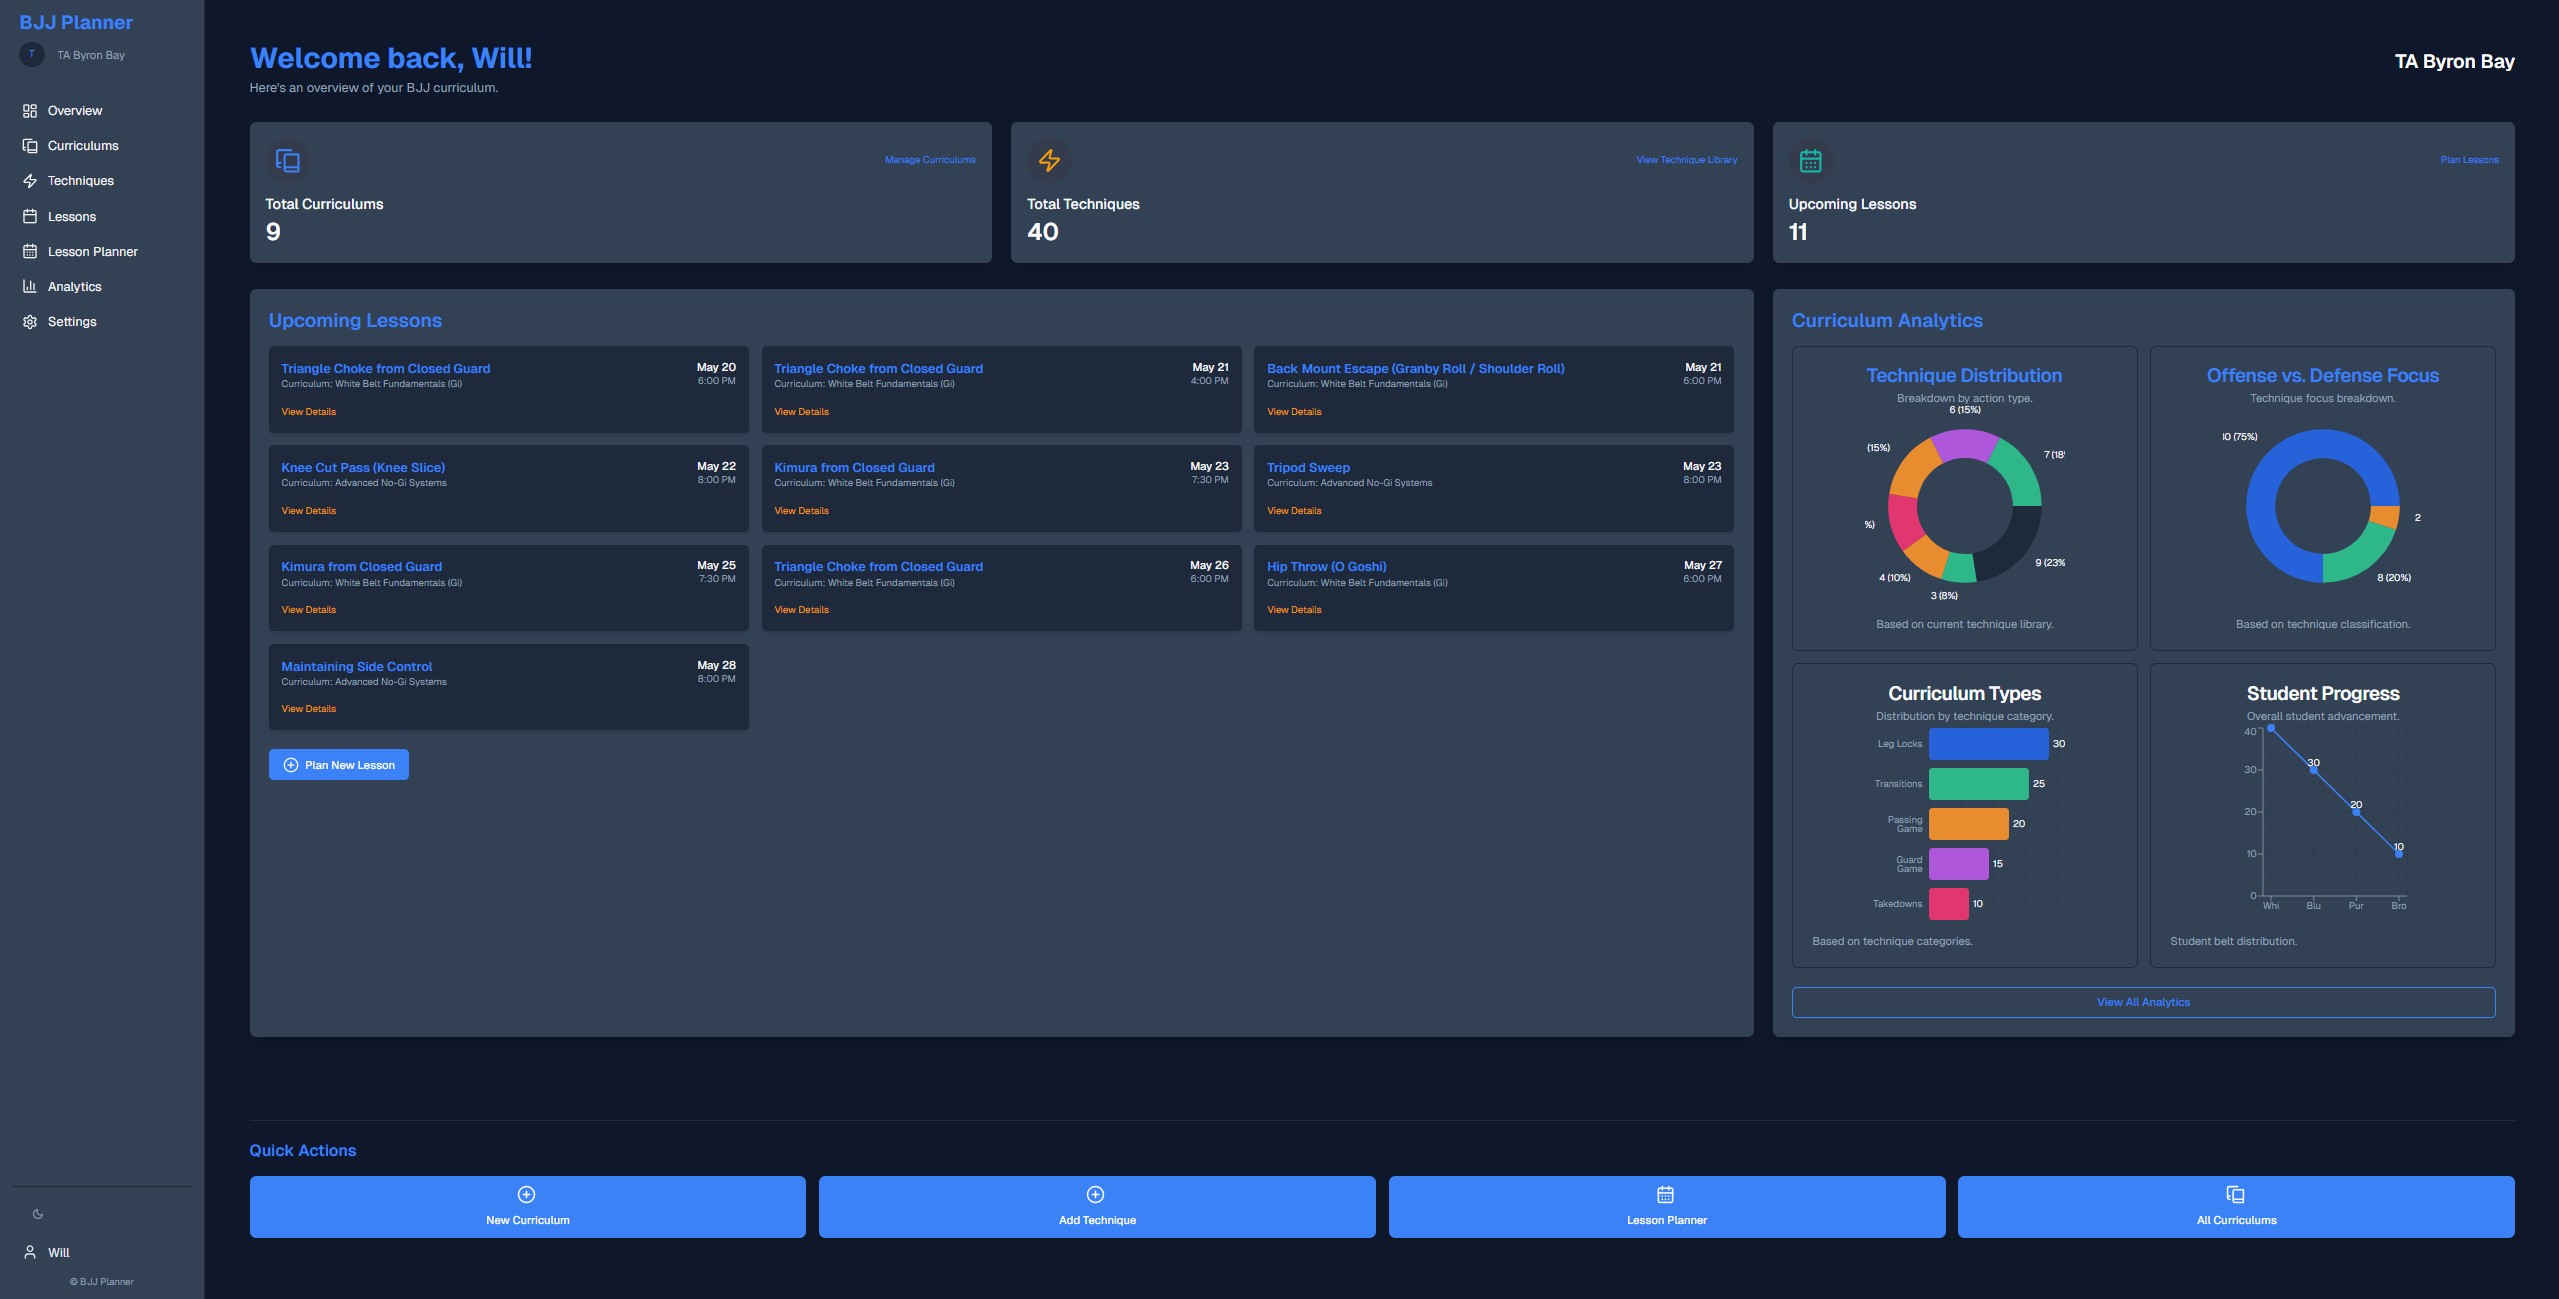
Task: Click the Overview grid icon in sidebar
Action: (30, 111)
